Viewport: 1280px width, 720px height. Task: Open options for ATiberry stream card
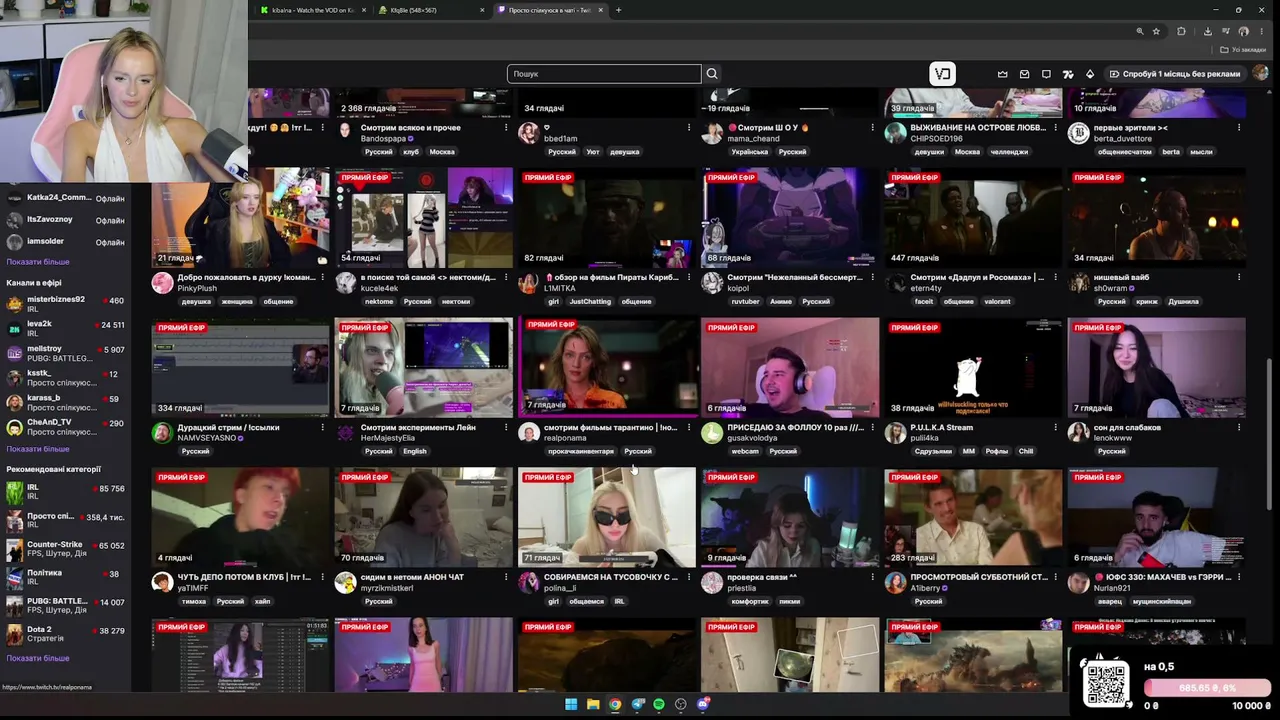(x=1055, y=577)
